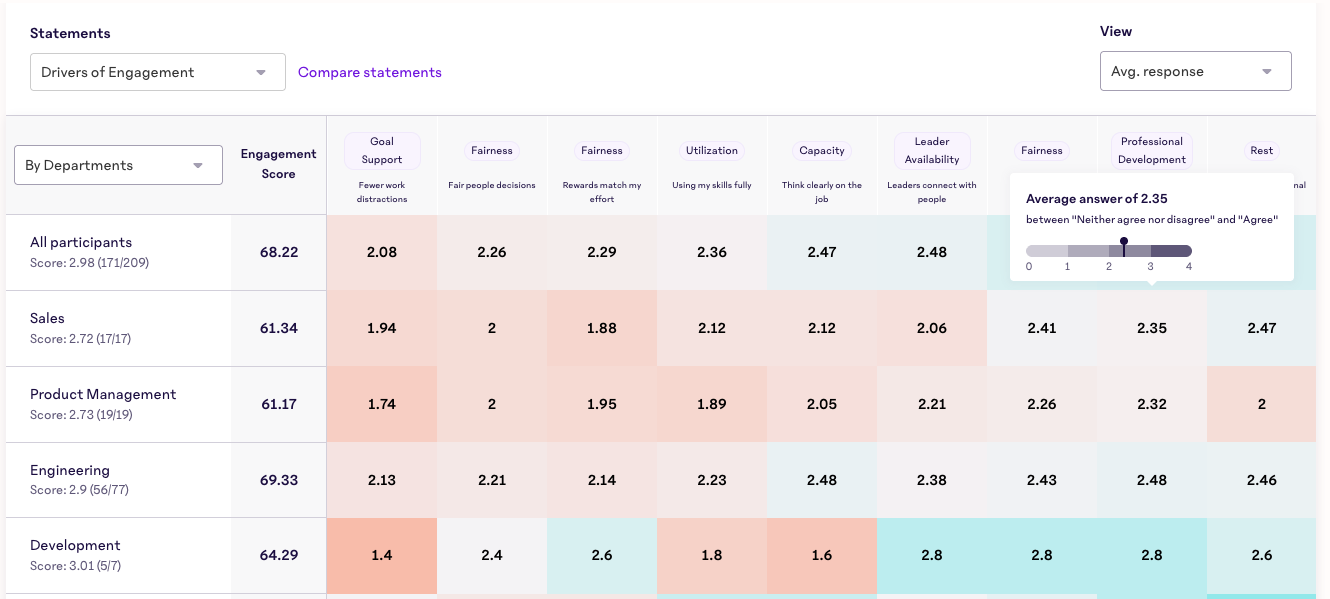Click the Development department row label

[75, 545]
